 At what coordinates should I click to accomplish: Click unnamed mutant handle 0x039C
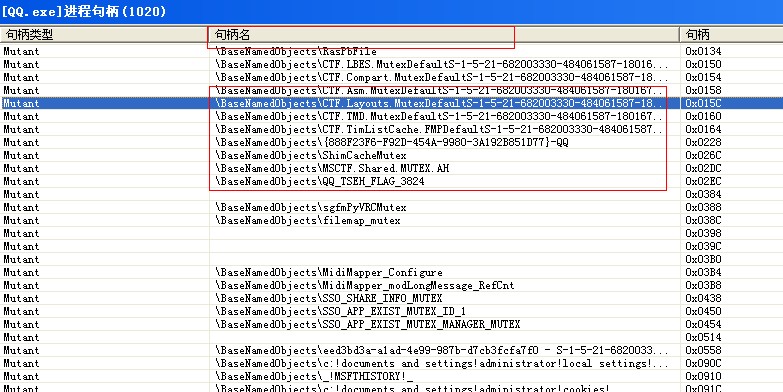pyautogui.click(x=703, y=246)
